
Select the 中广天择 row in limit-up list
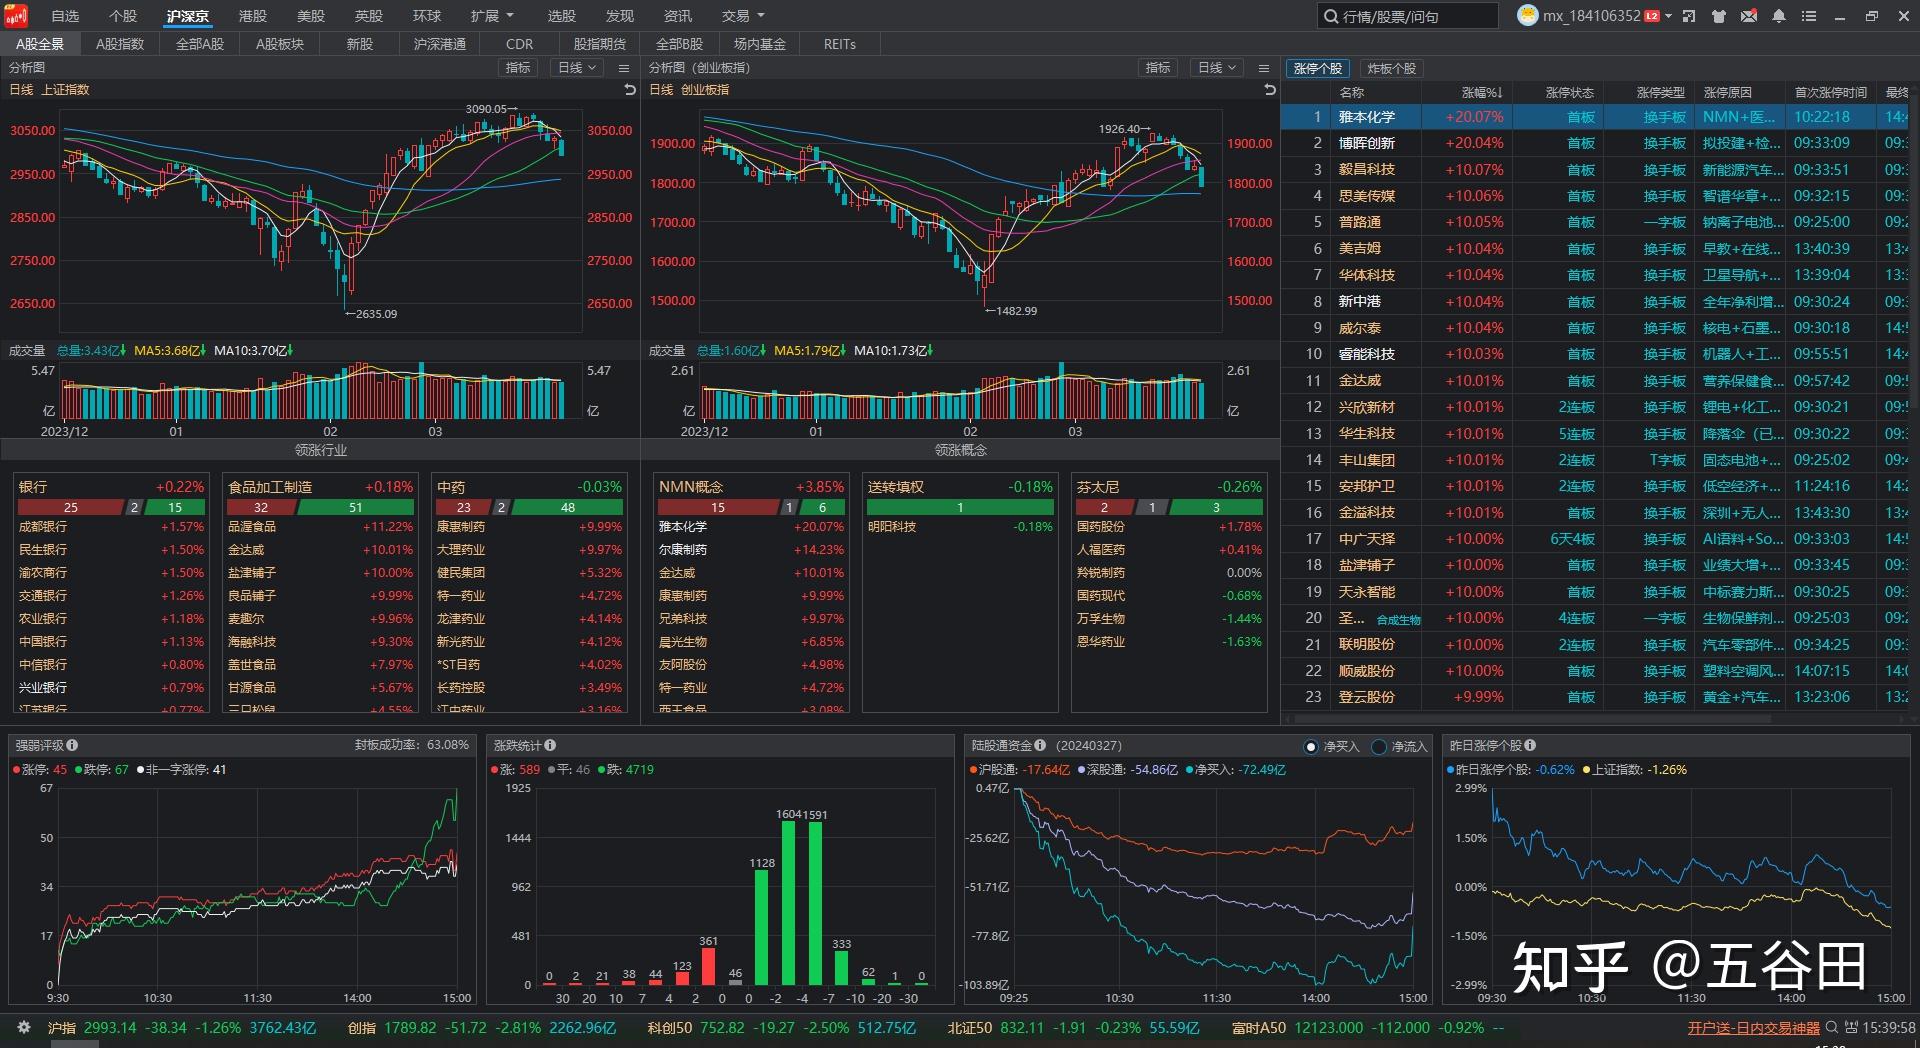coord(1594,539)
